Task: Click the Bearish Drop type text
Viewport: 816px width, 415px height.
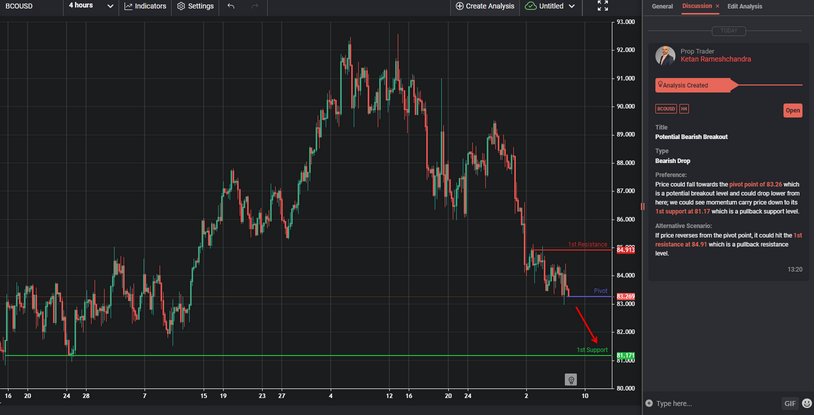Action: pos(672,161)
